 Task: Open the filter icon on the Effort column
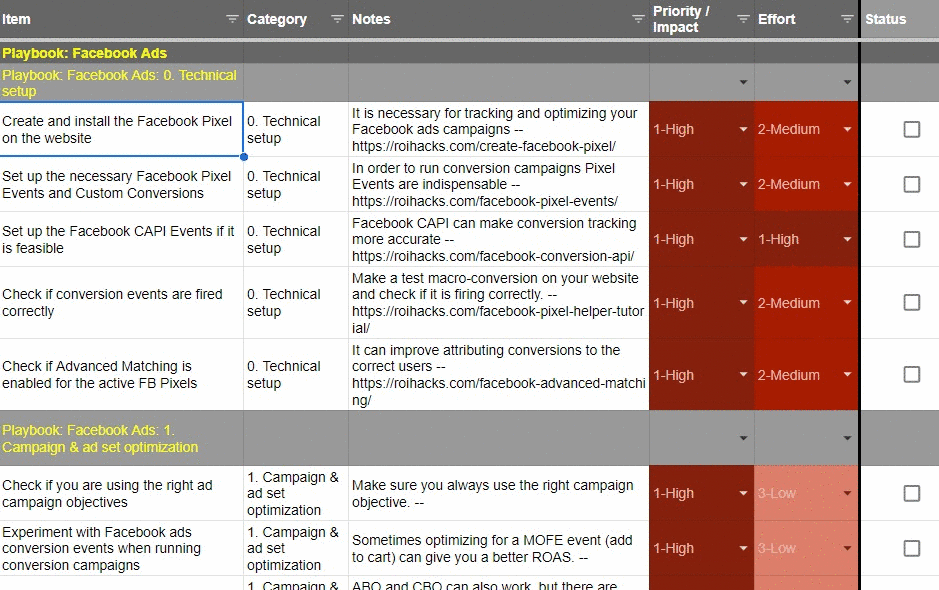[847, 19]
